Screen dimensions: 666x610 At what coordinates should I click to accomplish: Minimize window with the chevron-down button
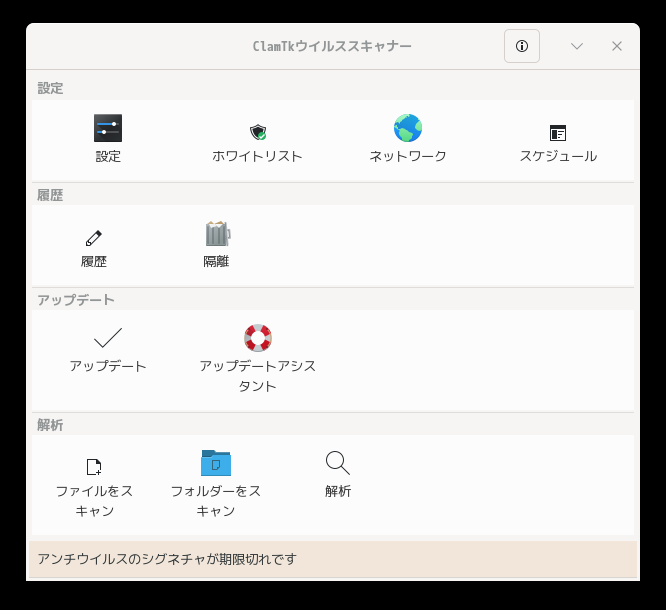(577, 46)
